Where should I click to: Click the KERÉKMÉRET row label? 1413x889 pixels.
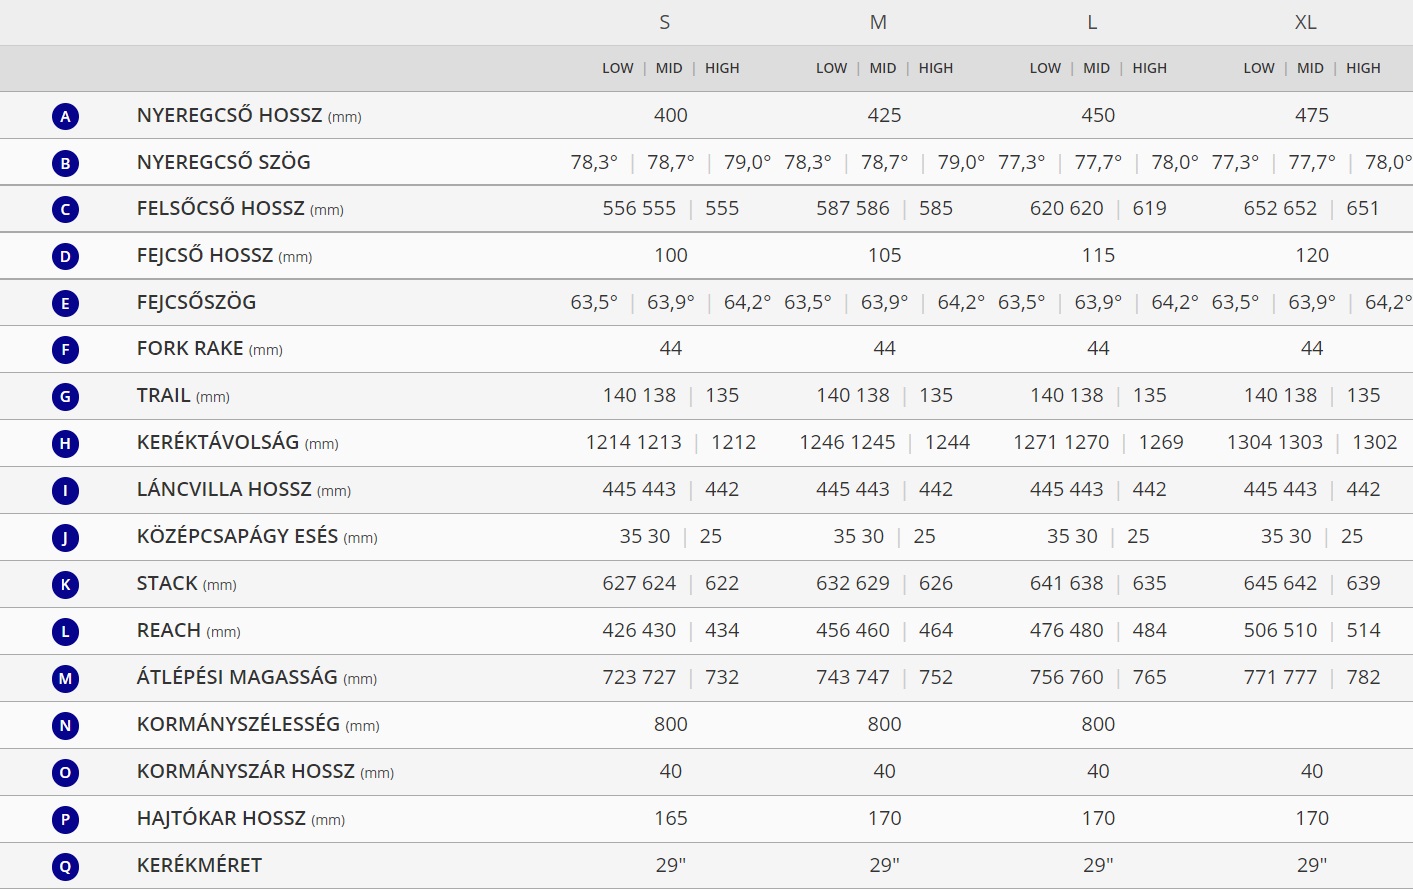coord(199,865)
